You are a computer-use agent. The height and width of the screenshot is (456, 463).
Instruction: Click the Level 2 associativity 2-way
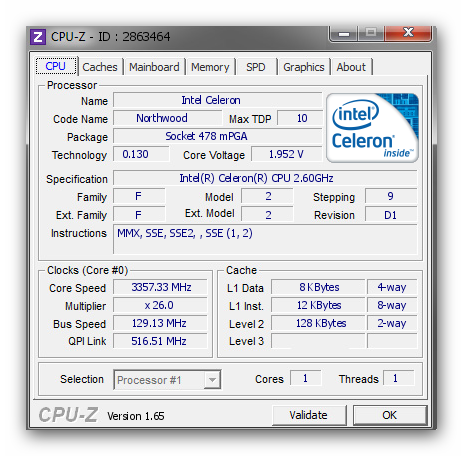[392, 323]
